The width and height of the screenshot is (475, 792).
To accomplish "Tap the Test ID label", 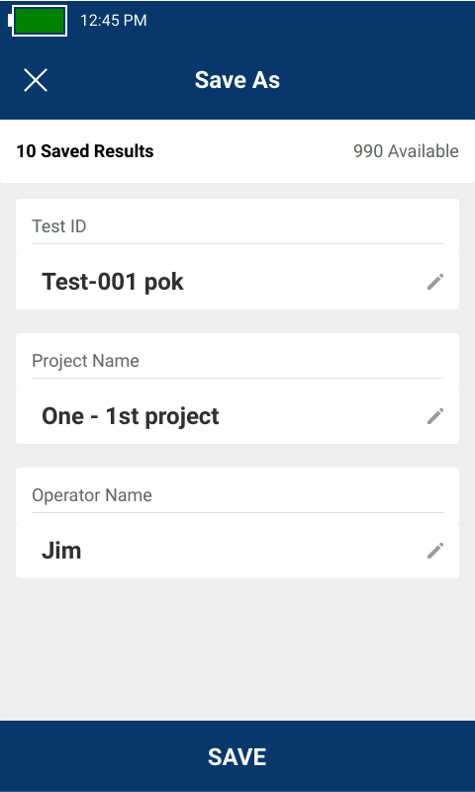I will [x=59, y=226].
